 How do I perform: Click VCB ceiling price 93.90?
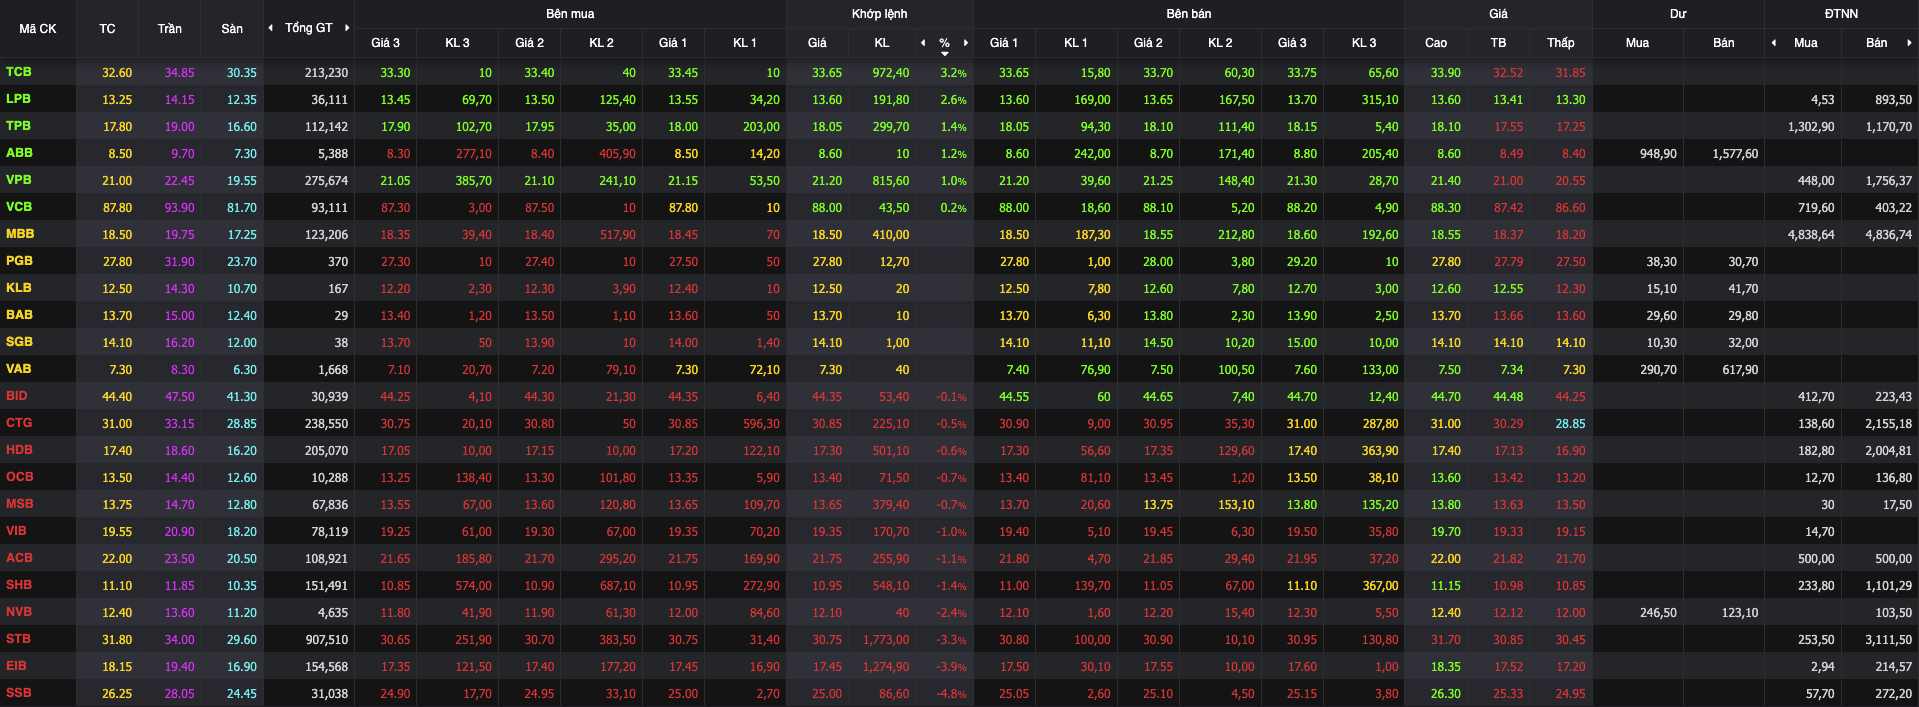point(180,208)
